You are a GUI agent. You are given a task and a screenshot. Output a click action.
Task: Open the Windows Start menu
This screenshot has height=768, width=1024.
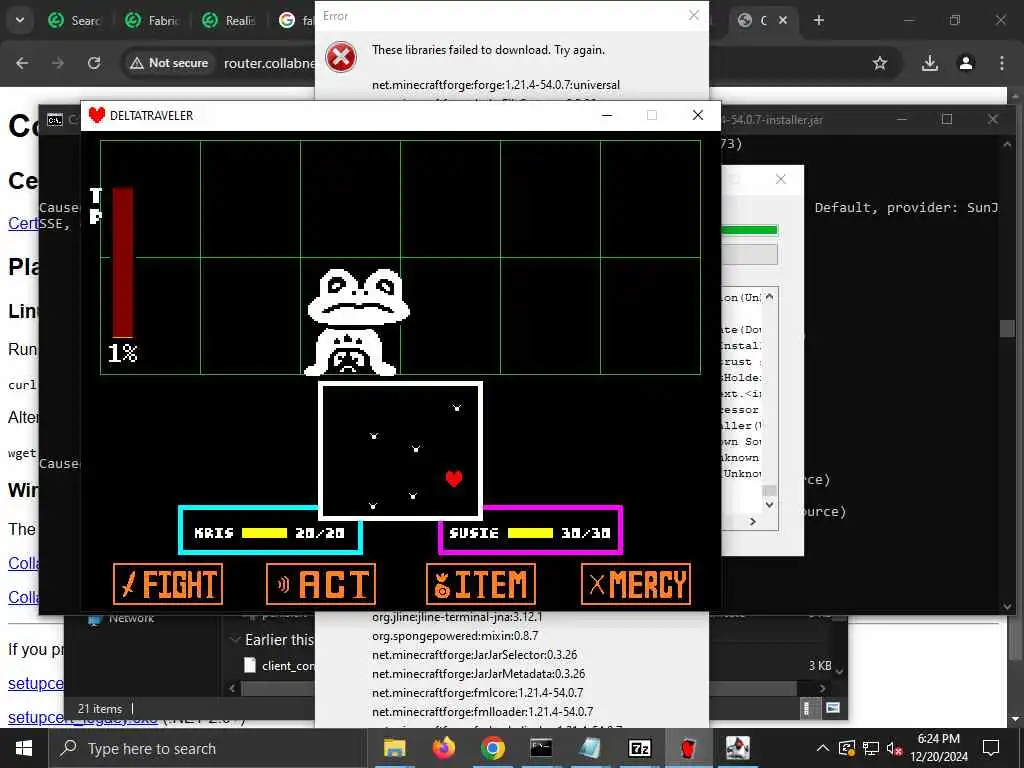24,748
